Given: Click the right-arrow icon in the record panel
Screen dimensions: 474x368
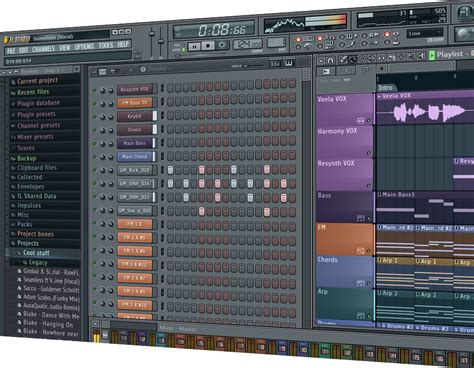Looking at the screenshot, I should 374,42.
